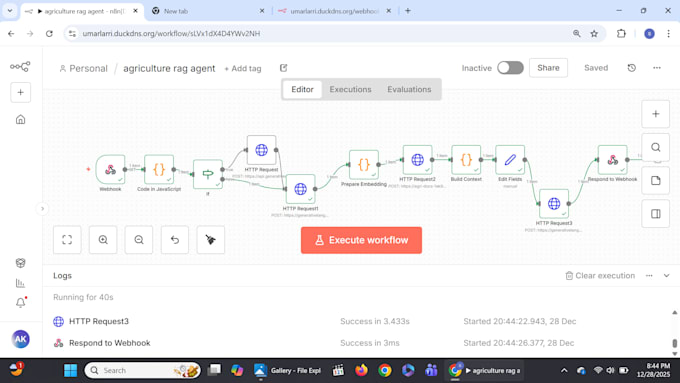Select the Respond to Webhook node
This screenshot has width=680, height=383.
click(612, 160)
